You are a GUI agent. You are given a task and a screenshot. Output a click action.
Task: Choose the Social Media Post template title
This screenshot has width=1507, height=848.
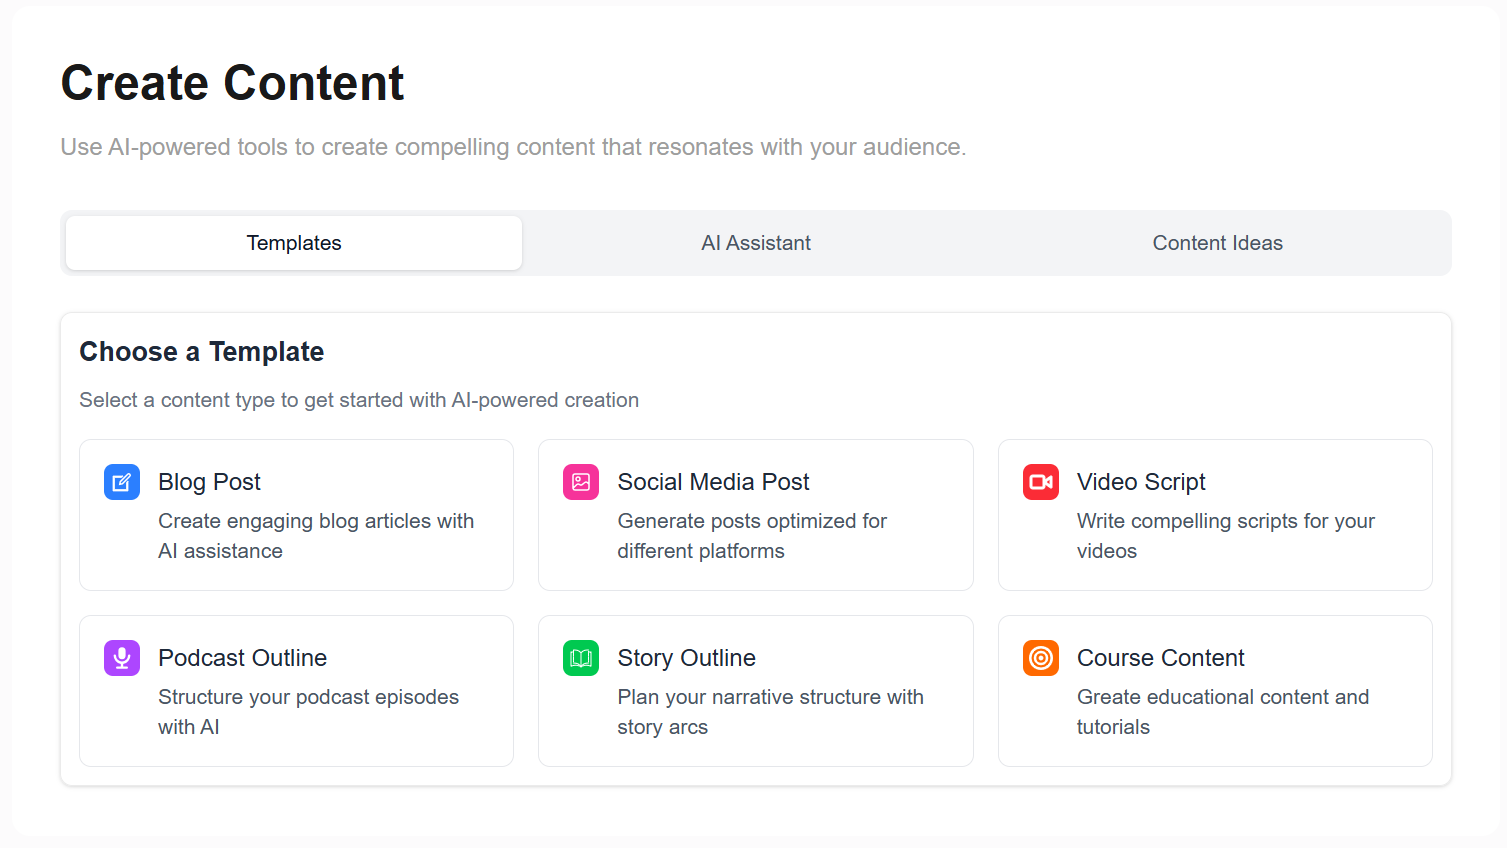(713, 482)
